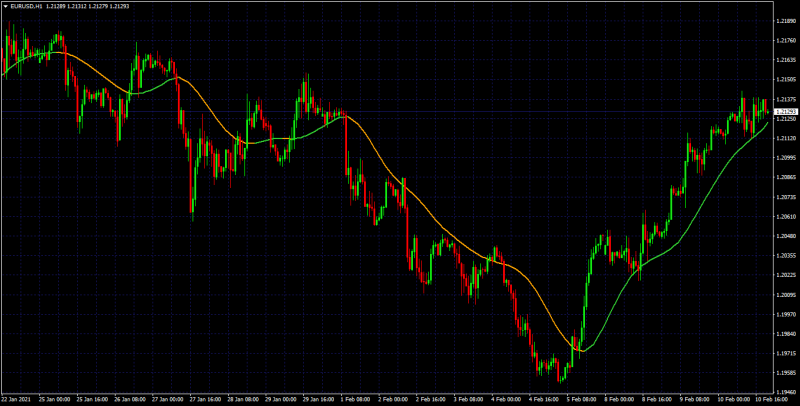Click the 1.19585 price scale label
Image resolution: width=800 pixels, height=406 pixels.
click(x=786, y=373)
